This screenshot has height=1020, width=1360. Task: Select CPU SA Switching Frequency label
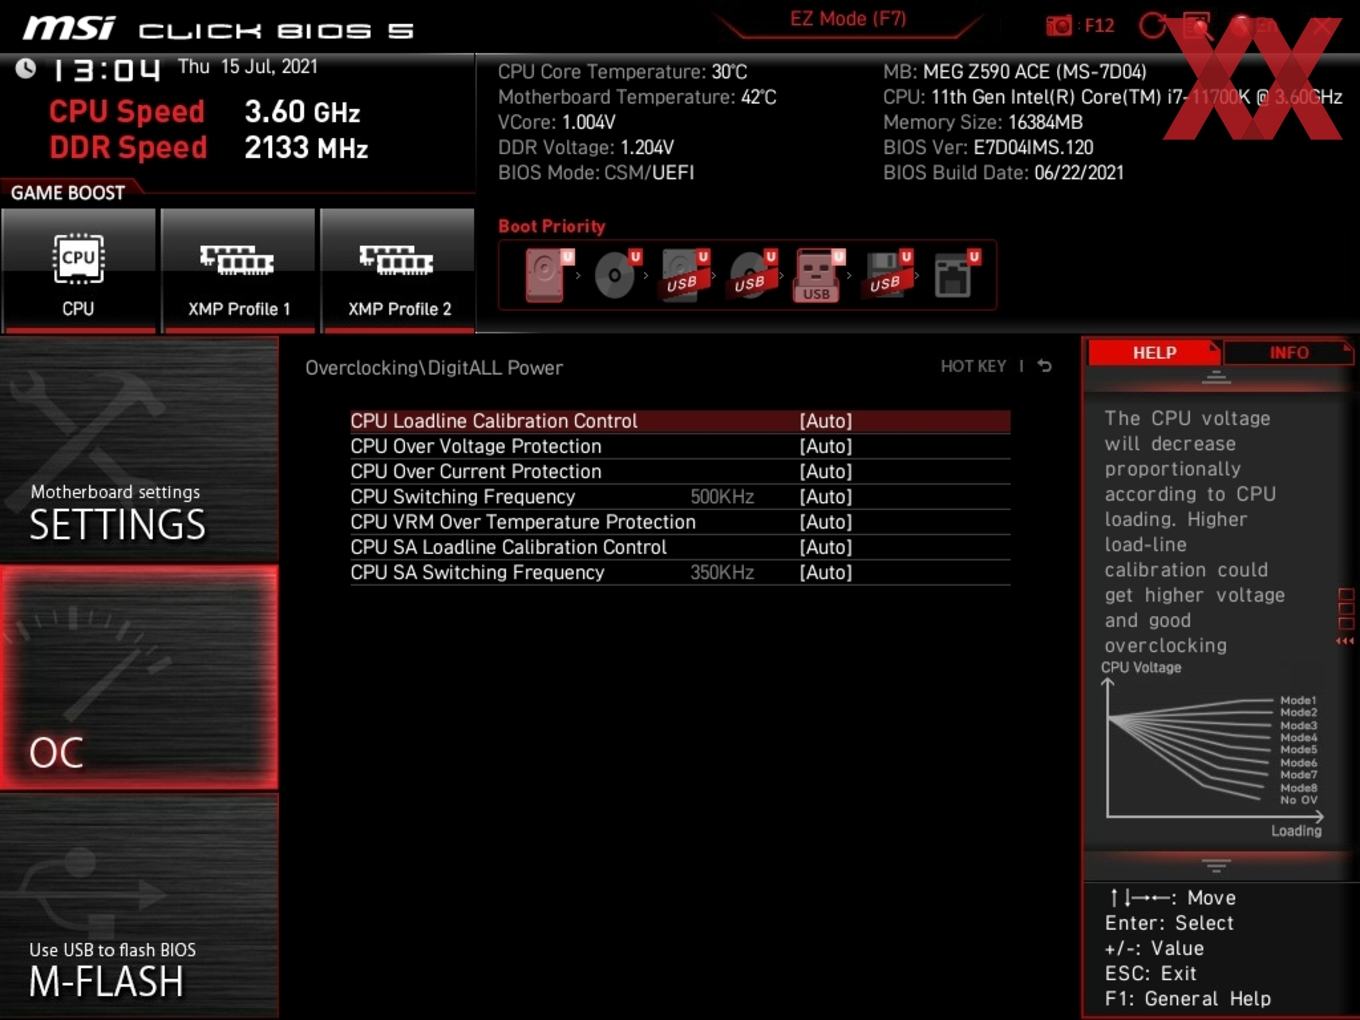[x=477, y=572]
